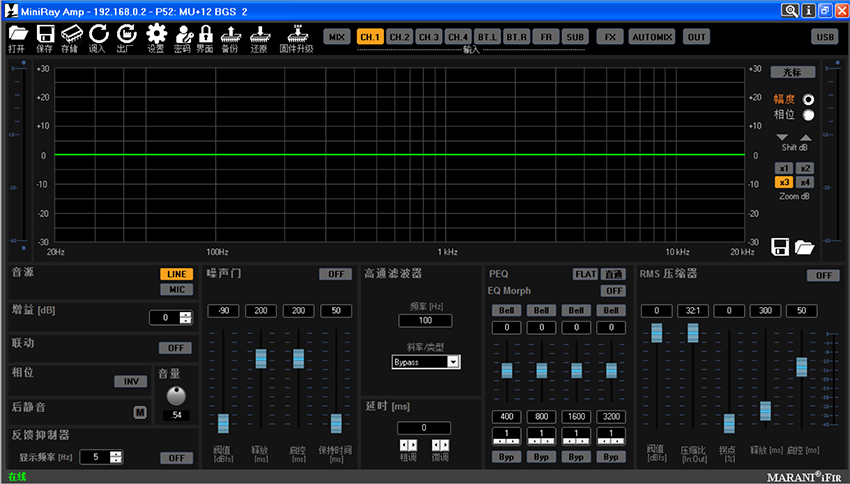Select the 相位 (Phase) radio button

(808, 115)
